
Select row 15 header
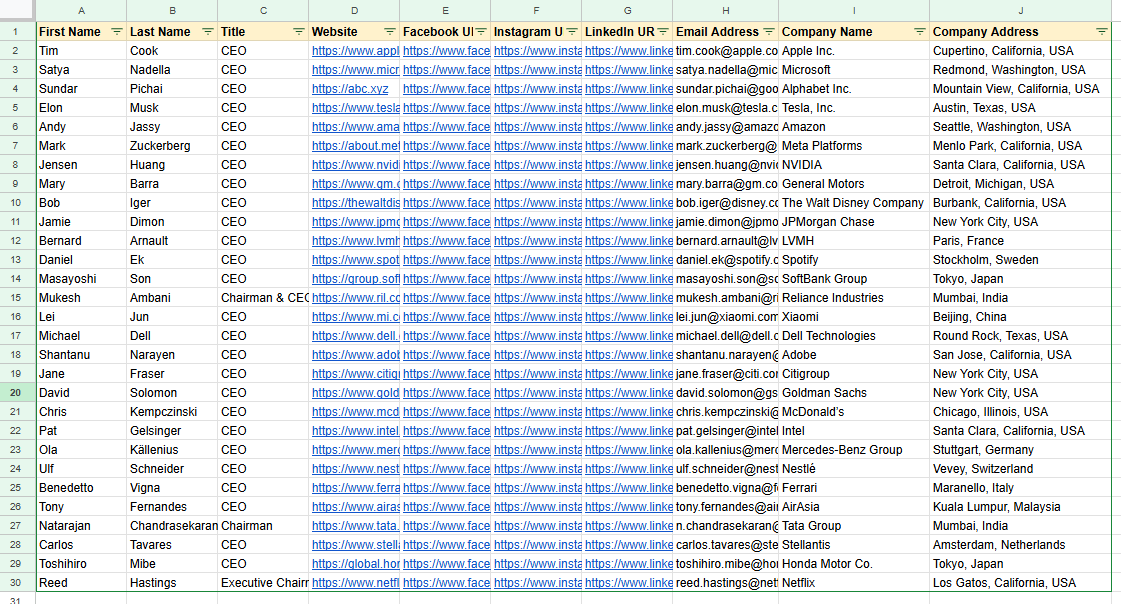[16, 297]
